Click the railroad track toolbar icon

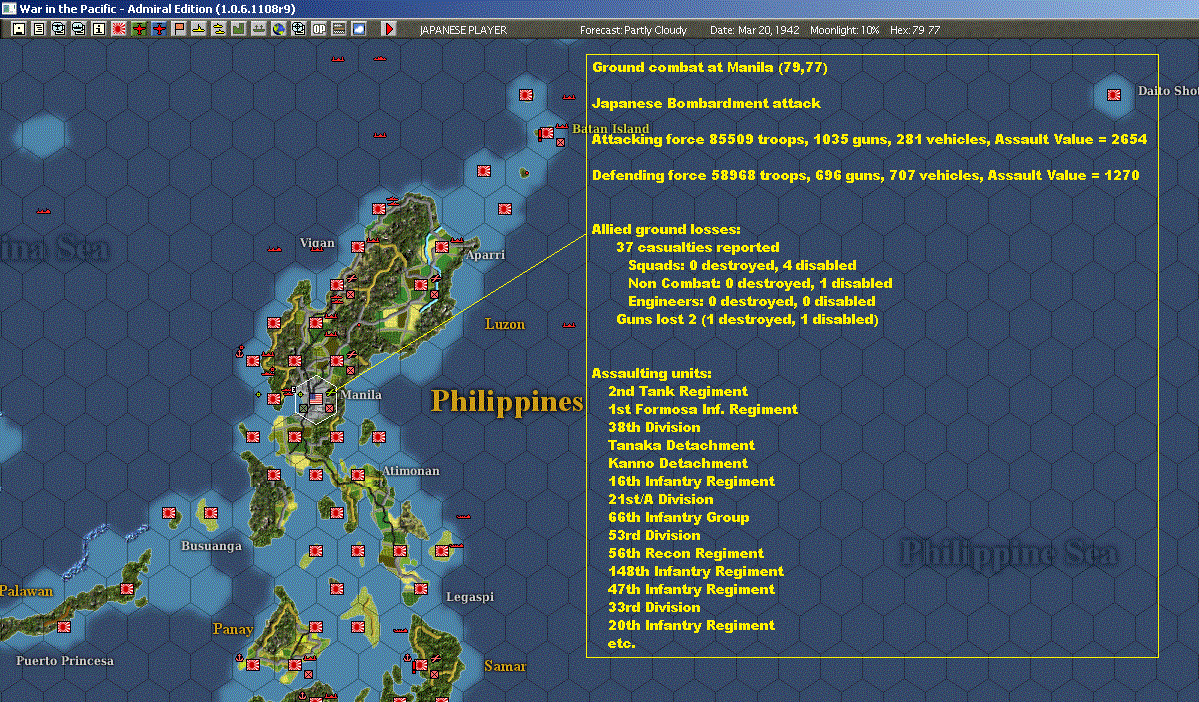click(339, 29)
